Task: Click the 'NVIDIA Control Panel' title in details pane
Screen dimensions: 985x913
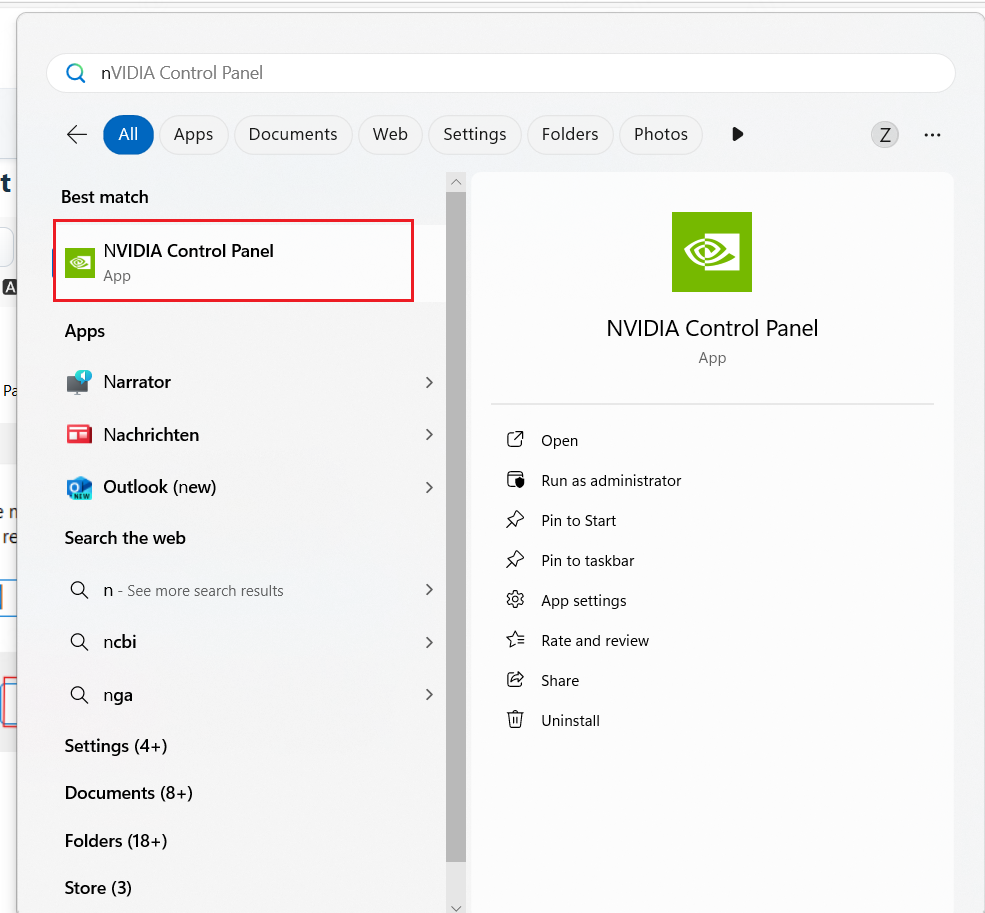Action: click(x=712, y=328)
